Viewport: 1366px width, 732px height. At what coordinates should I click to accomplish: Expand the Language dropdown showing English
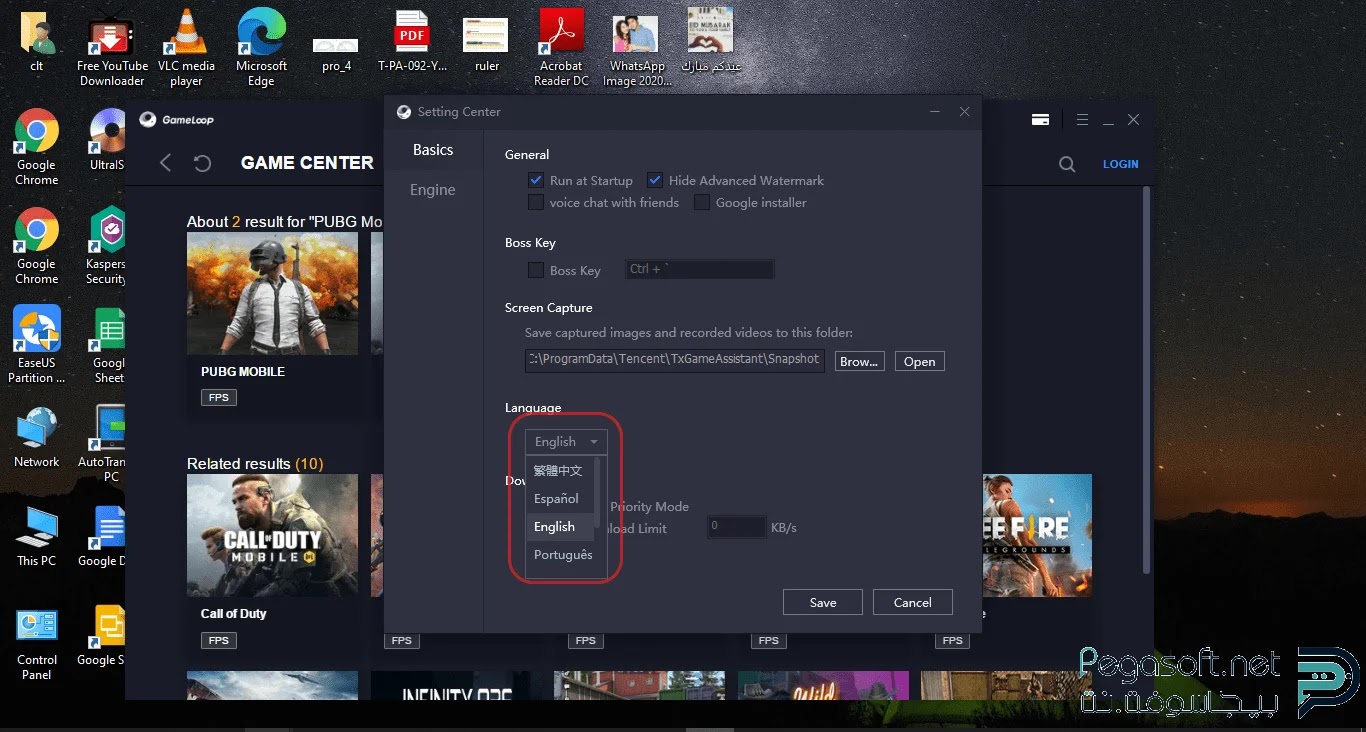click(566, 441)
